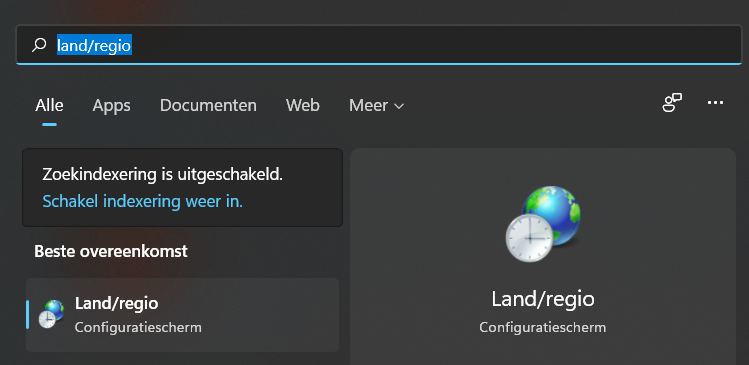Click the Land/regio result title text
The image size is (749, 365).
pos(117,303)
